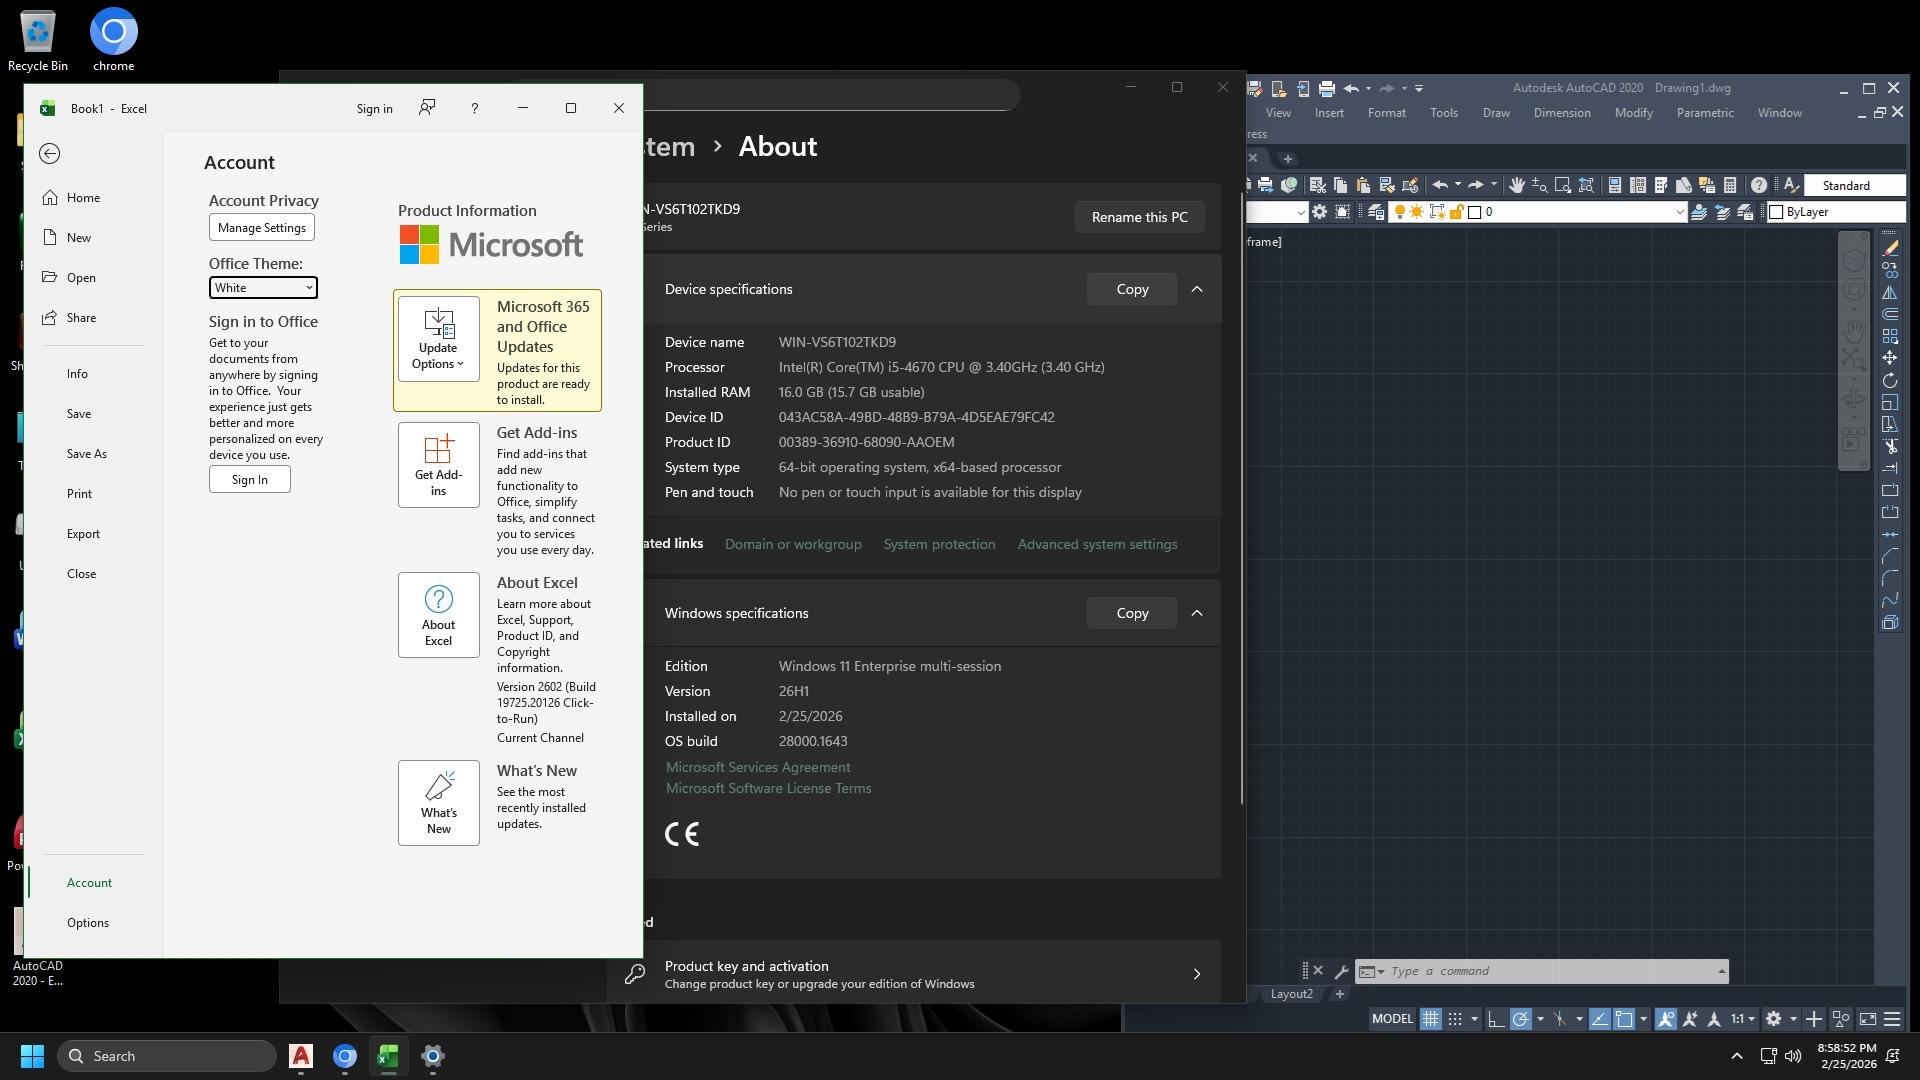Viewport: 1920px width, 1080px height.
Task: Click the Pan hand icon in AutoCAD toolbar
Action: pos(1516,185)
